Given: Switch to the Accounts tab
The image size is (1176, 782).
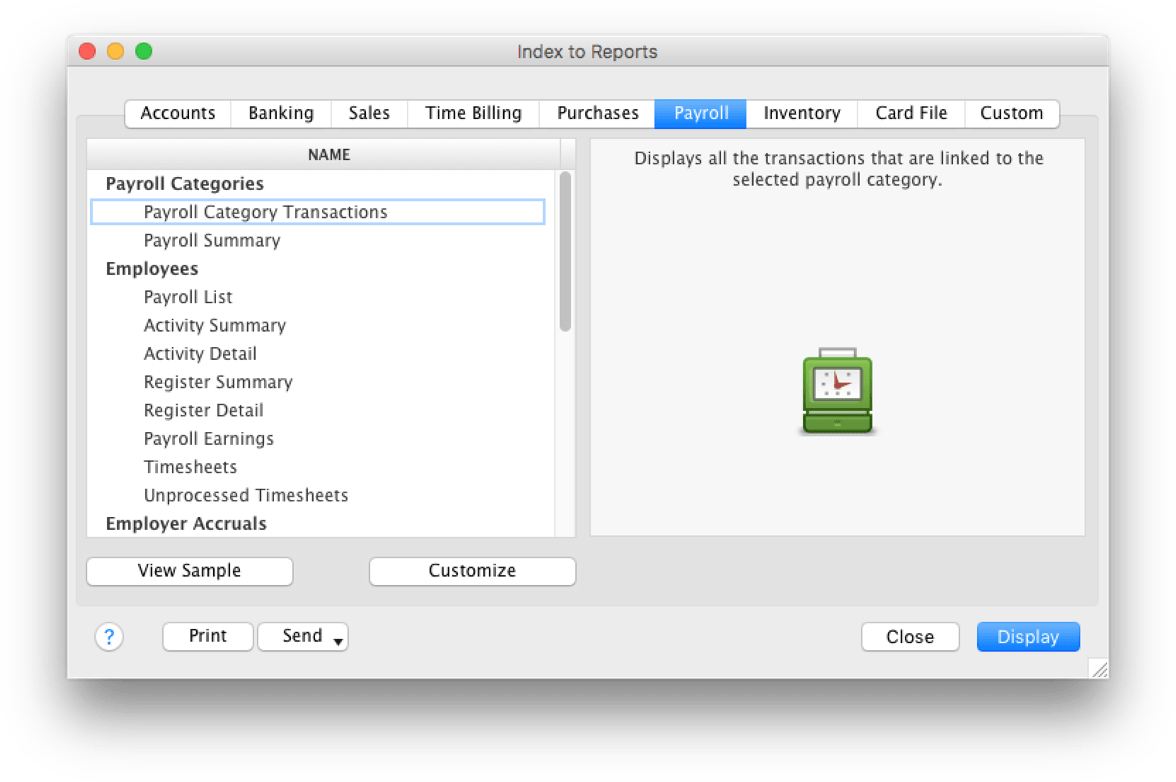Looking at the screenshot, I should (x=177, y=113).
